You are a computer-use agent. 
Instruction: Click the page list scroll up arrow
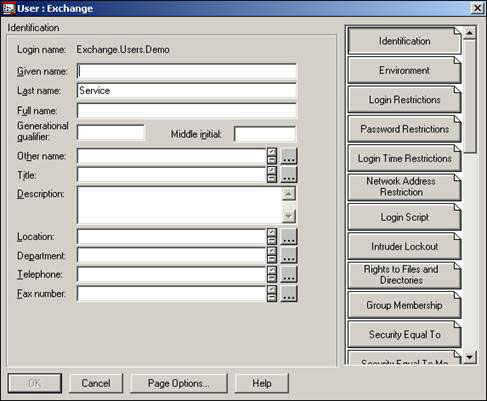point(470,33)
